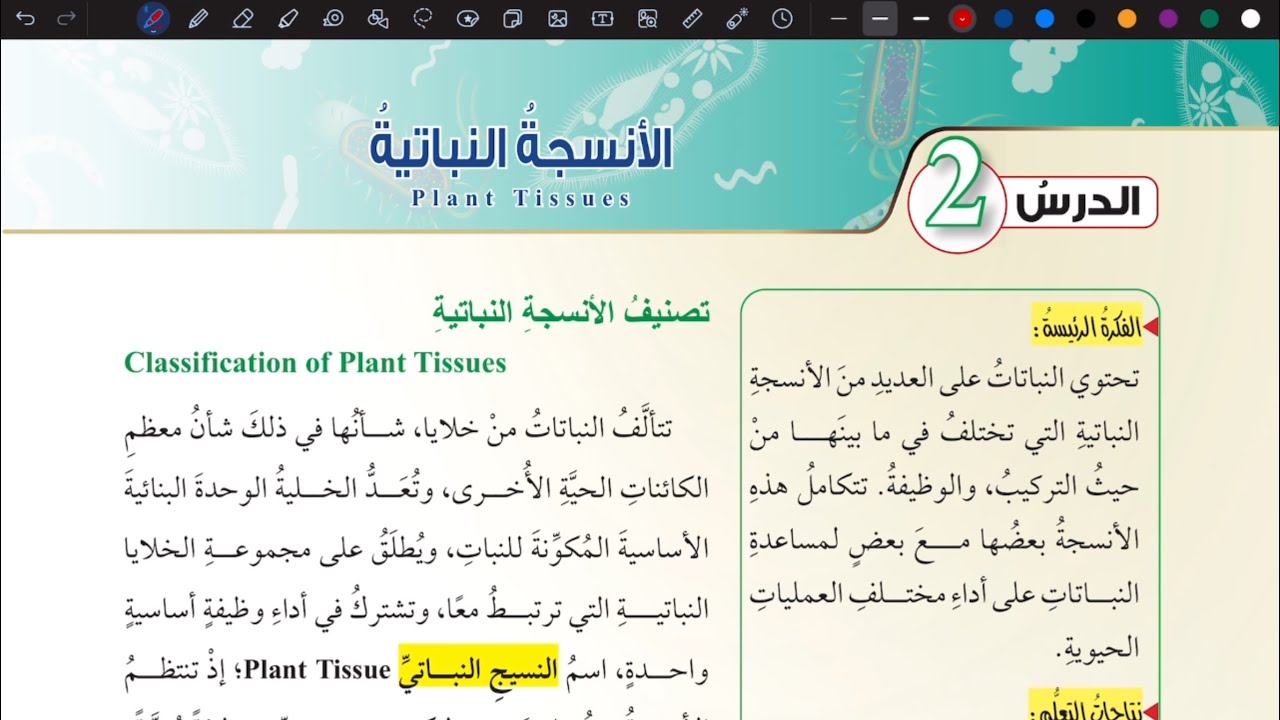The height and width of the screenshot is (720, 1280).
Task: Undo the last action
Action: tap(25, 18)
